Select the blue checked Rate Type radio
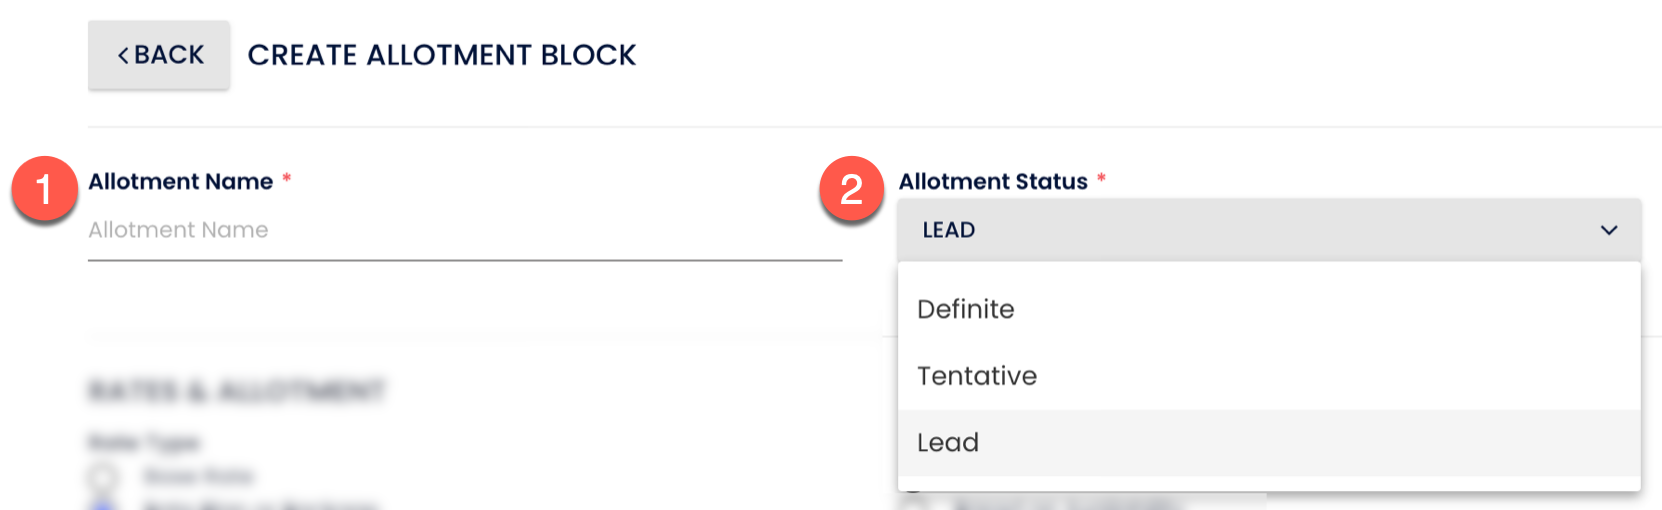The width and height of the screenshot is (1662, 510). tap(103, 504)
